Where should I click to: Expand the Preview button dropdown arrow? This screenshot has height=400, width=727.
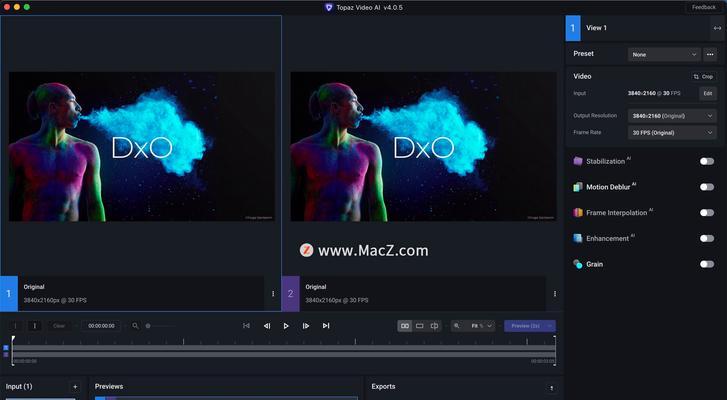(x=550, y=326)
